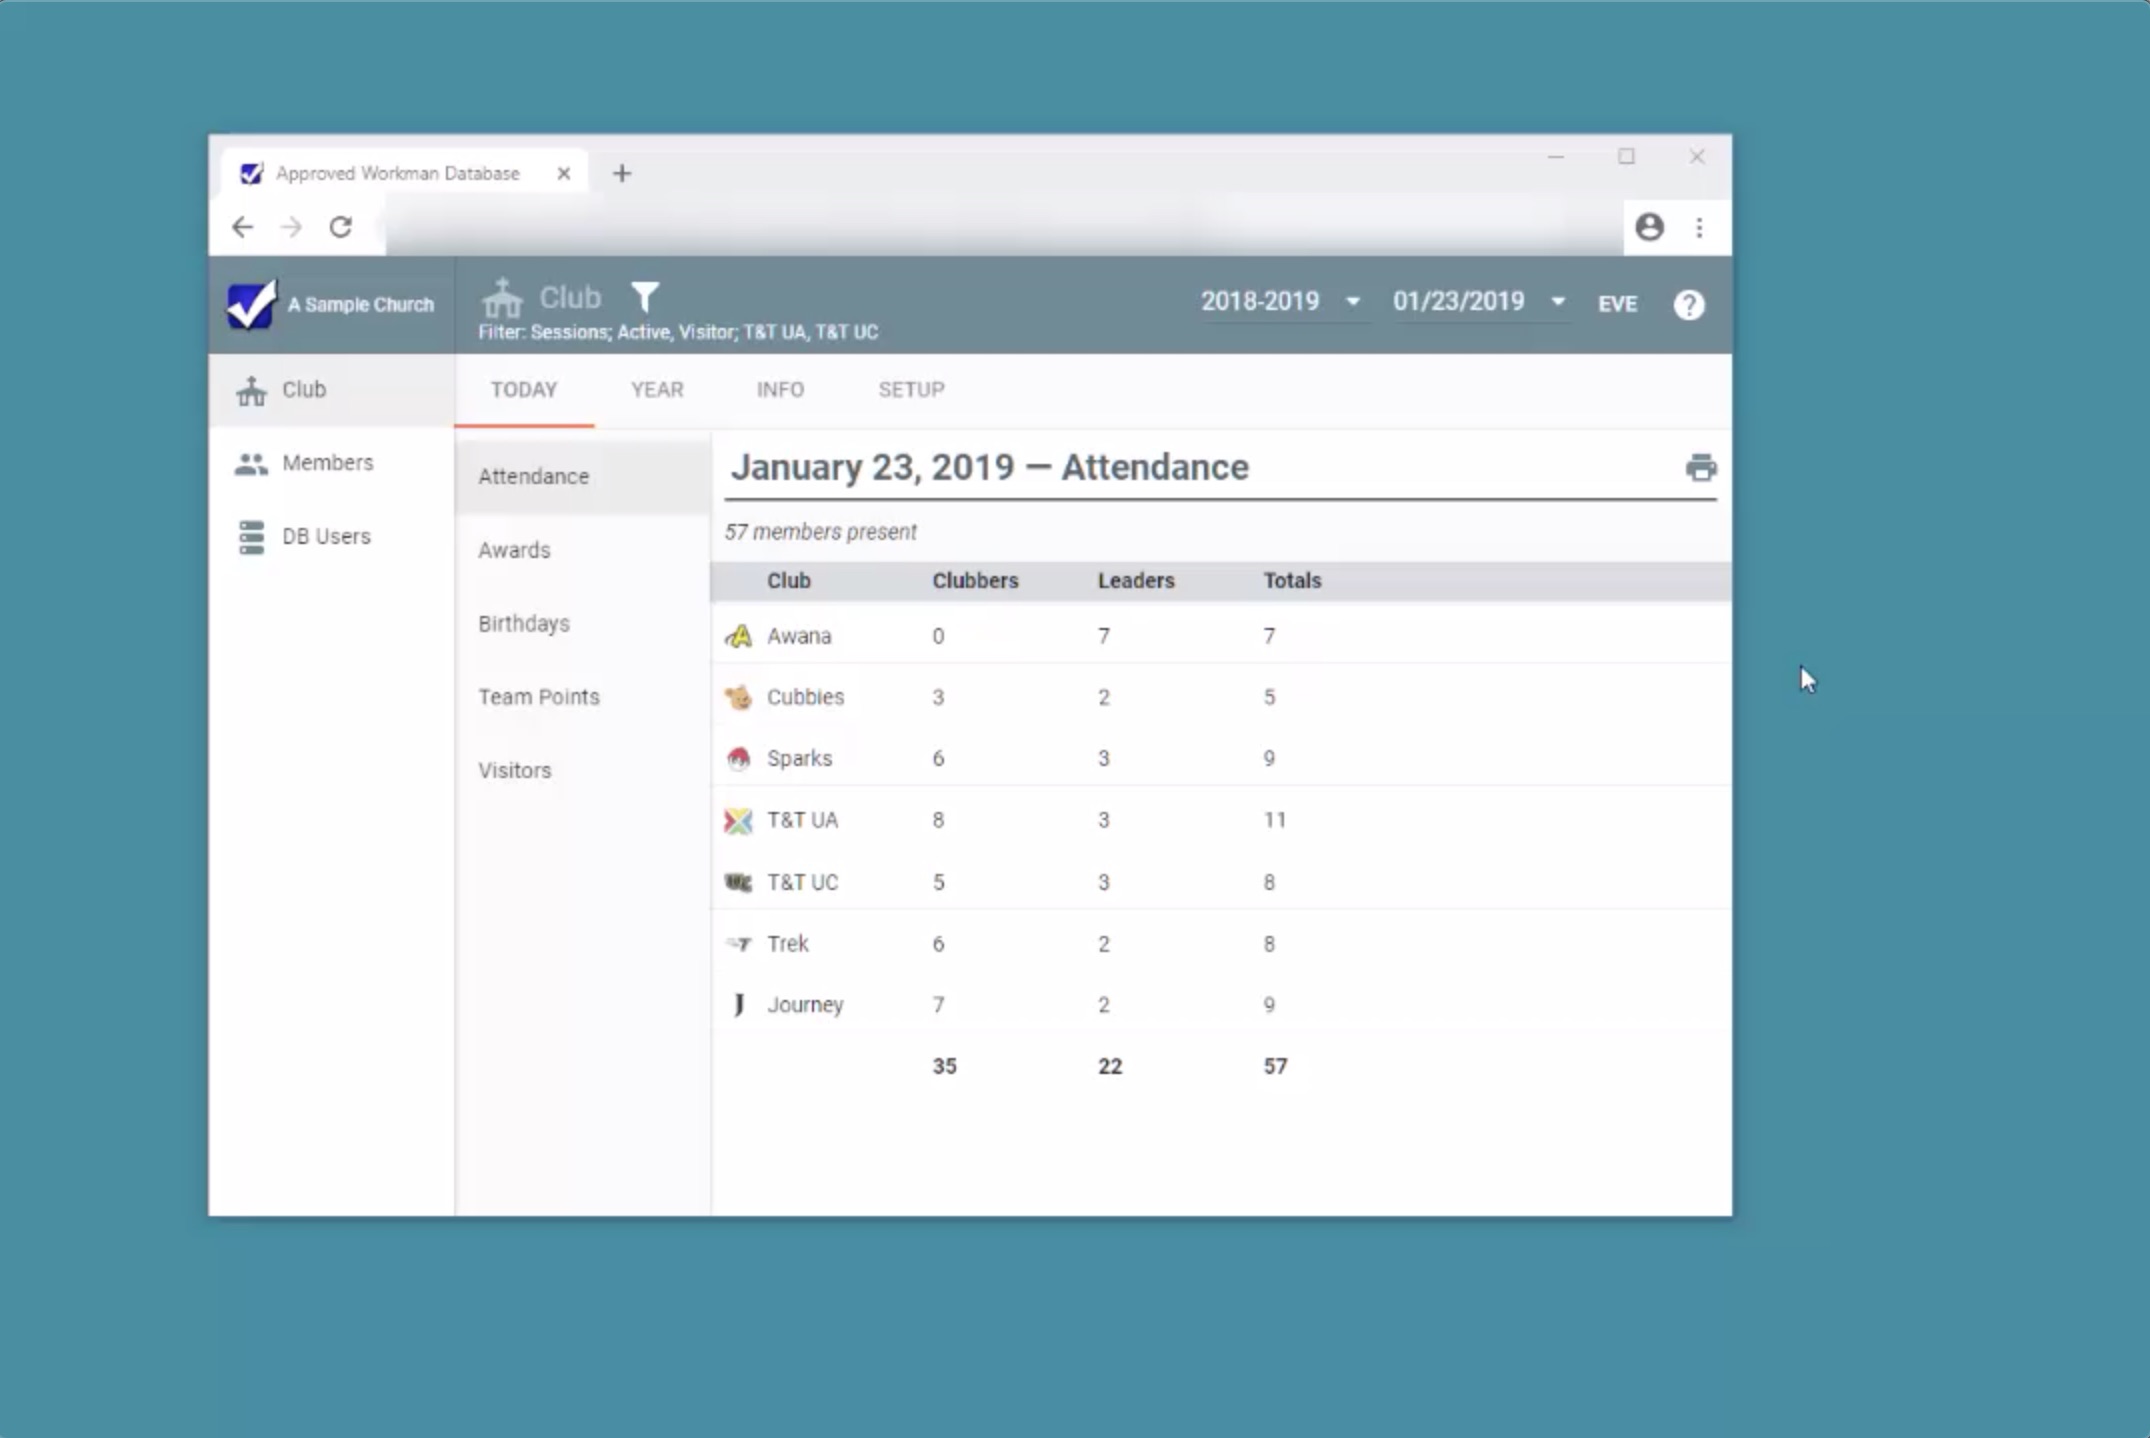Switch to the YEAR tab
The height and width of the screenshot is (1438, 2150).
click(x=657, y=389)
